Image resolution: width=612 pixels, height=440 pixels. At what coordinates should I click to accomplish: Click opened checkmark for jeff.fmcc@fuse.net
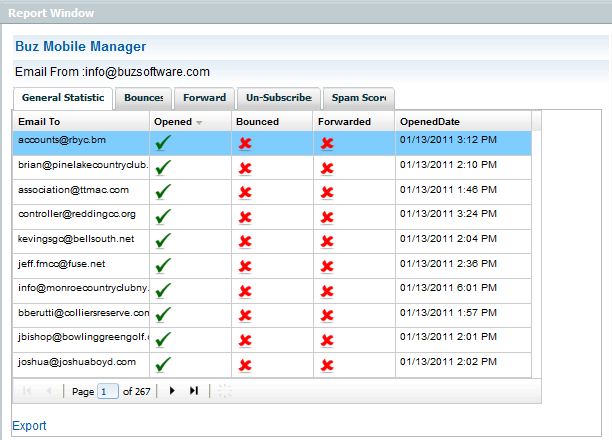(163, 266)
